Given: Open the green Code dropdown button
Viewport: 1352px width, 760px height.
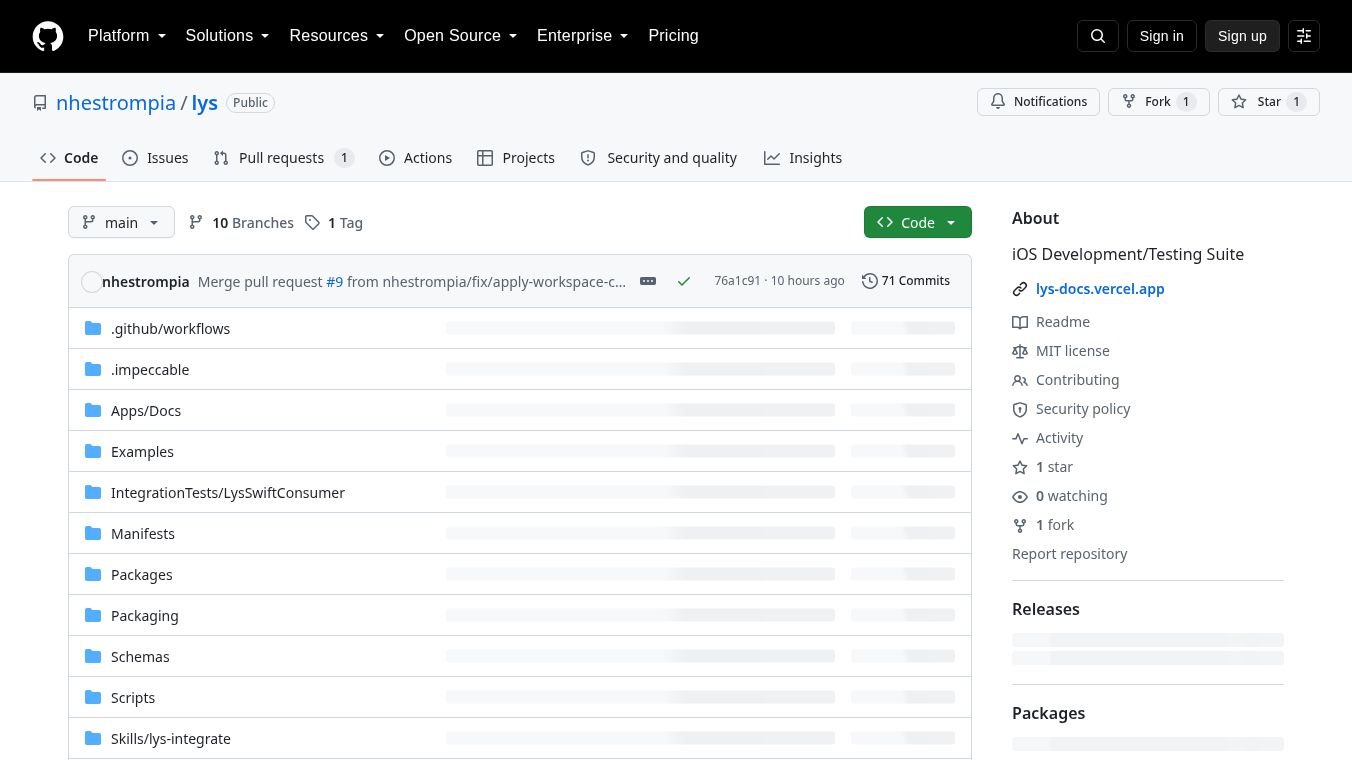Looking at the screenshot, I should coord(918,222).
